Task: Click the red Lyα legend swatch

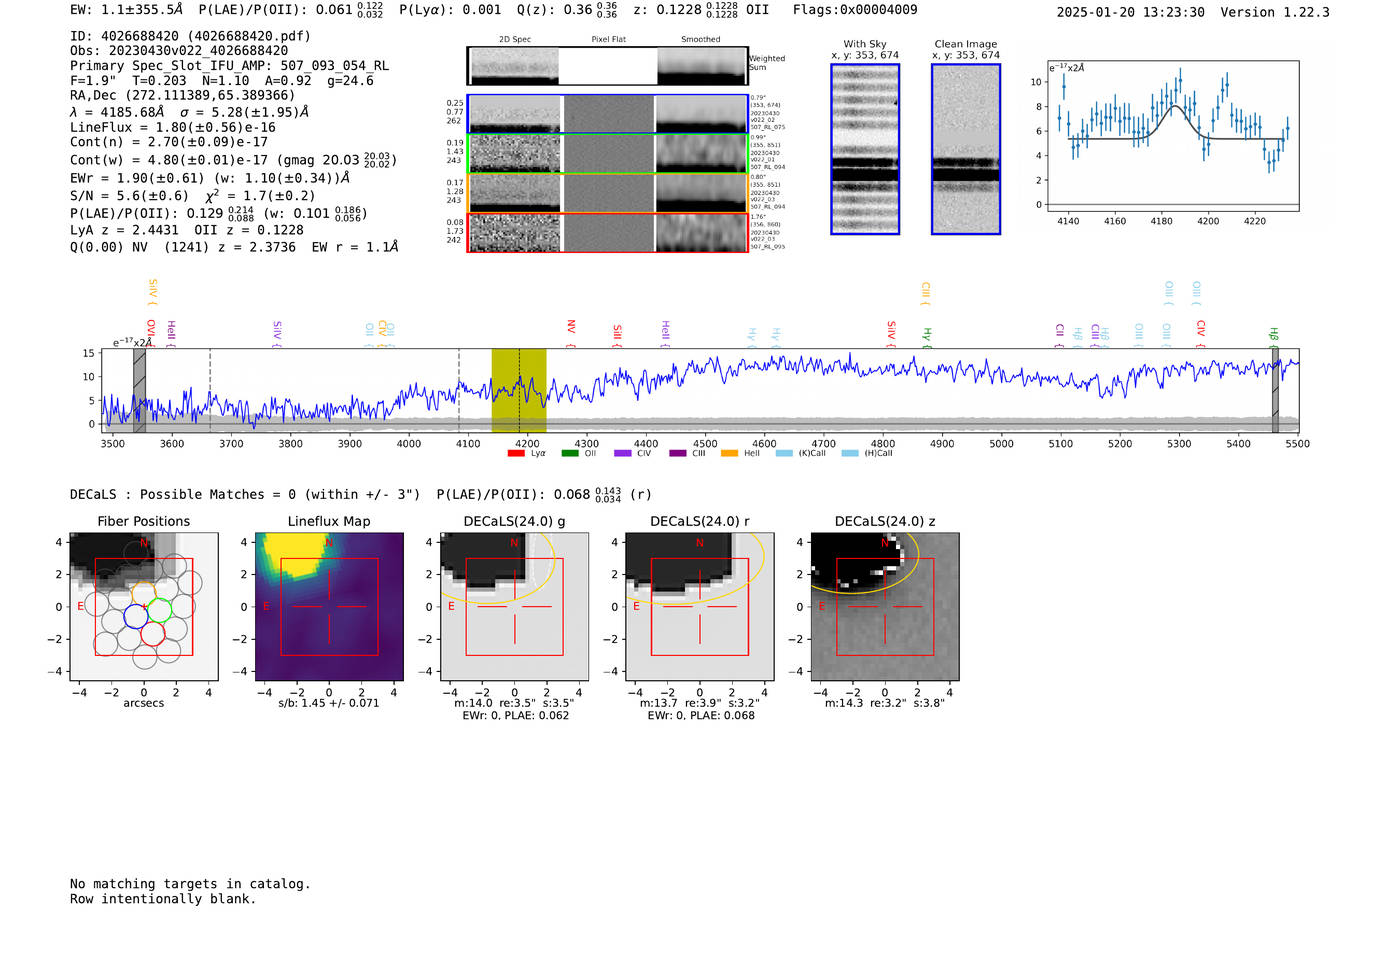Action: coord(516,454)
